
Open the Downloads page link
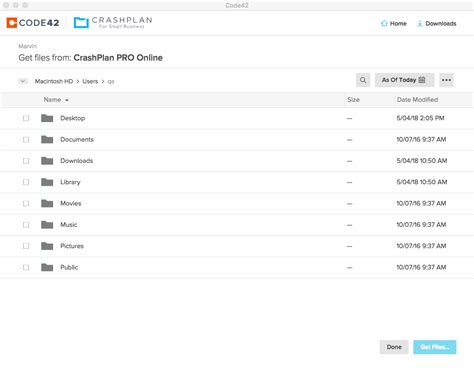point(437,23)
